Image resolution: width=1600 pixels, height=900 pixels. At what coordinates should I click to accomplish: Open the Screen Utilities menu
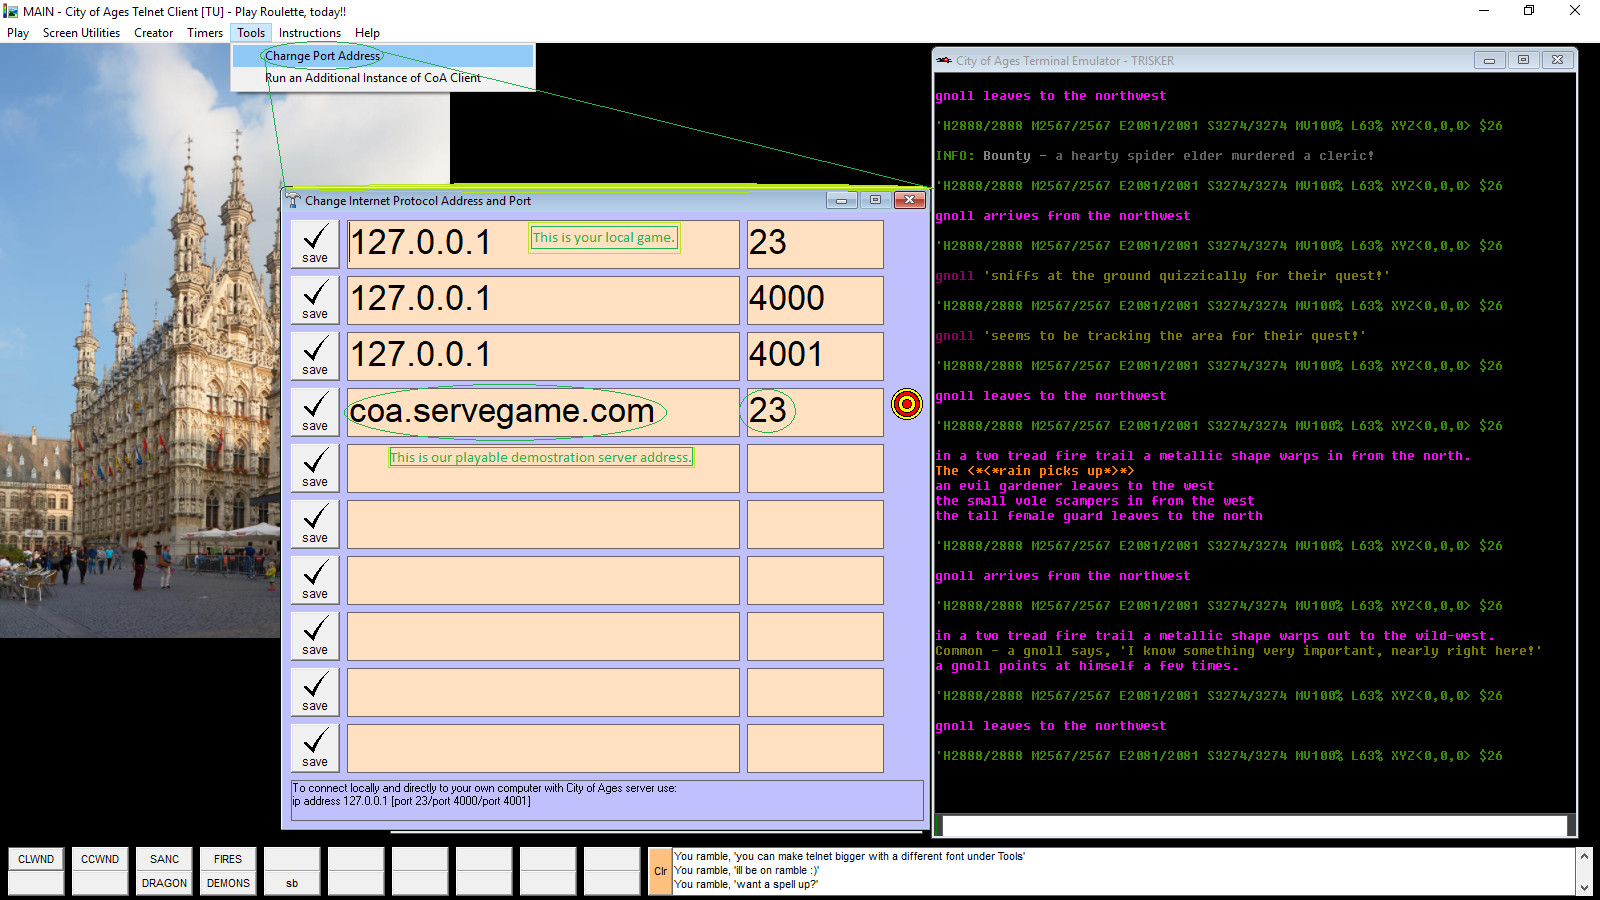tap(81, 32)
